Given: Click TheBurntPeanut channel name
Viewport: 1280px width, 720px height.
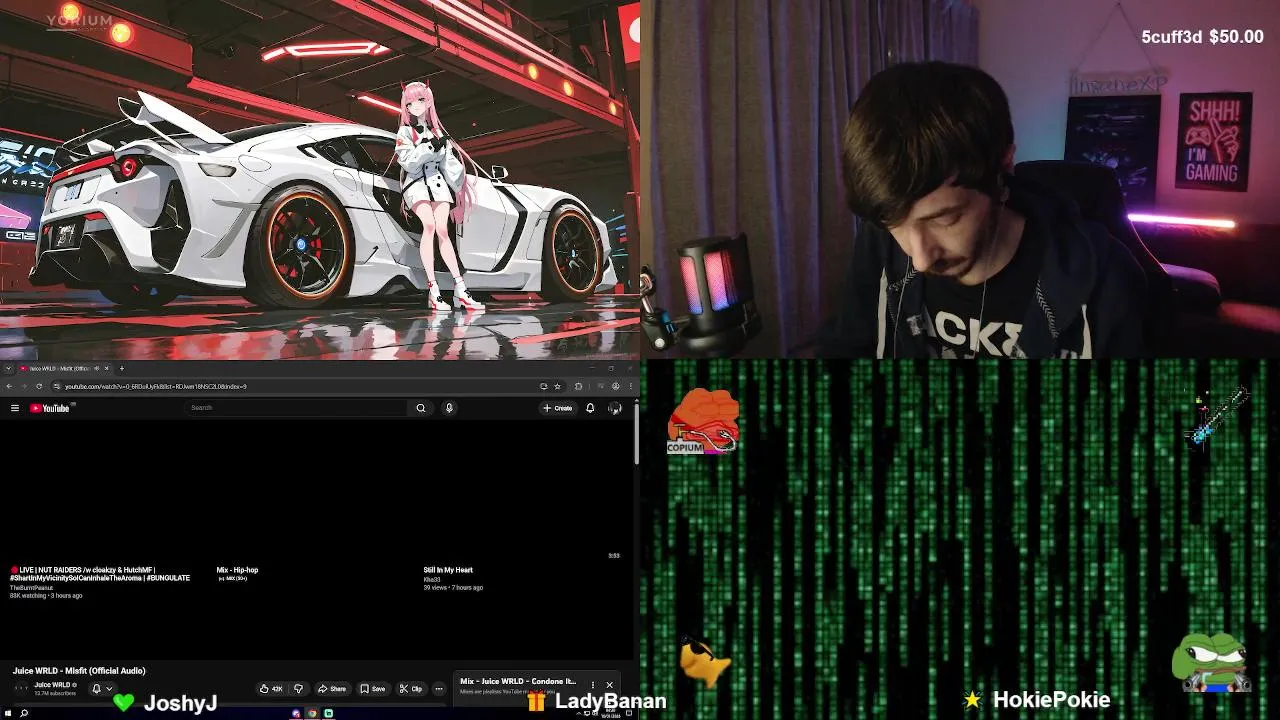Looking at the screenshot, I should (30, 588).
